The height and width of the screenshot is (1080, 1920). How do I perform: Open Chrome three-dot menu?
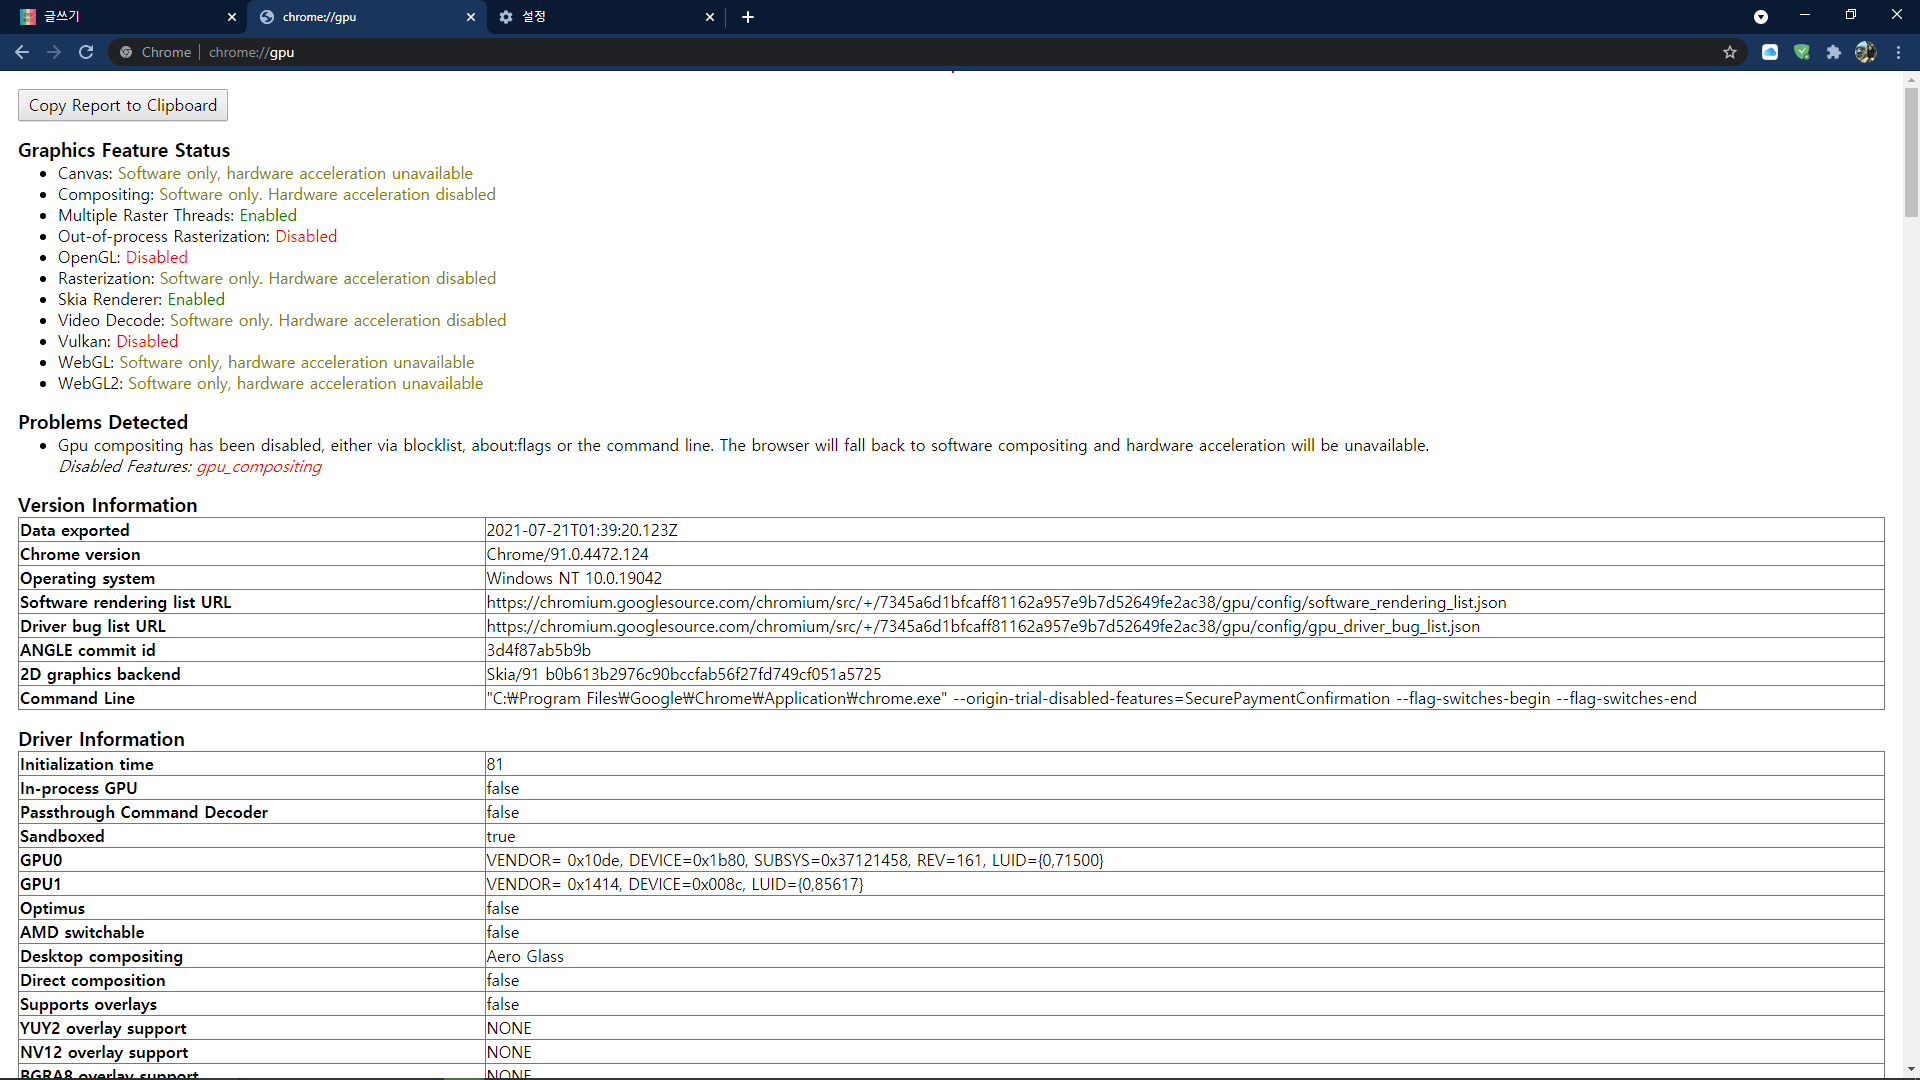[1899, 52]
